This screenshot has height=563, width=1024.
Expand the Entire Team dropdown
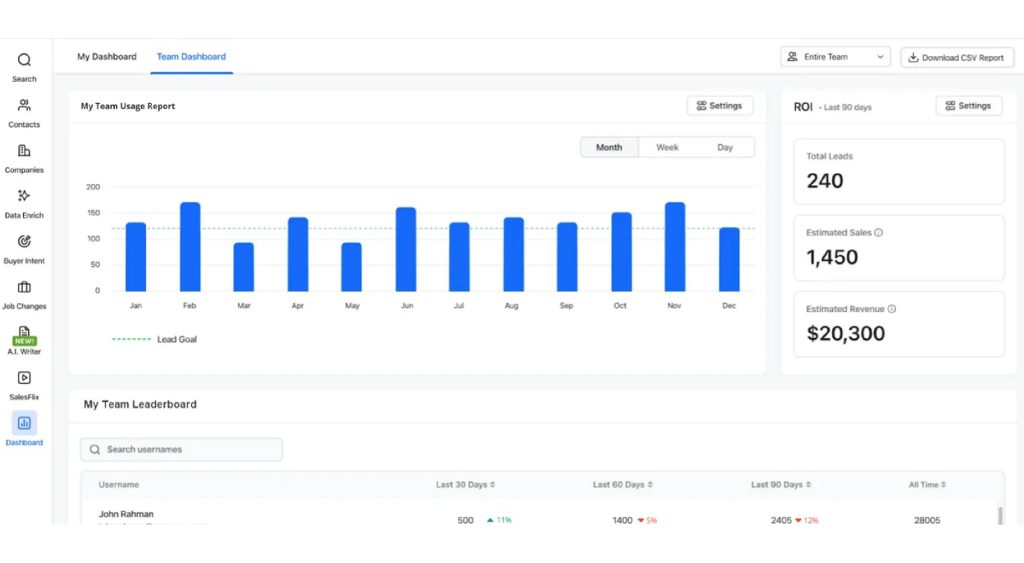[x=835, y=57]
